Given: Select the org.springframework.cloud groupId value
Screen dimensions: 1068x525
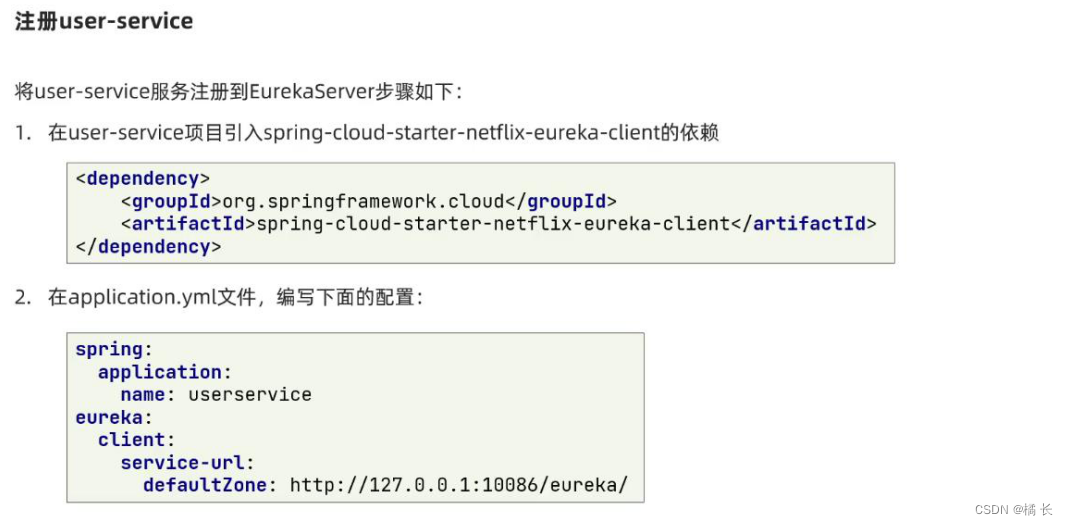Looking at the screenshot, I should (x=364, y=201).
